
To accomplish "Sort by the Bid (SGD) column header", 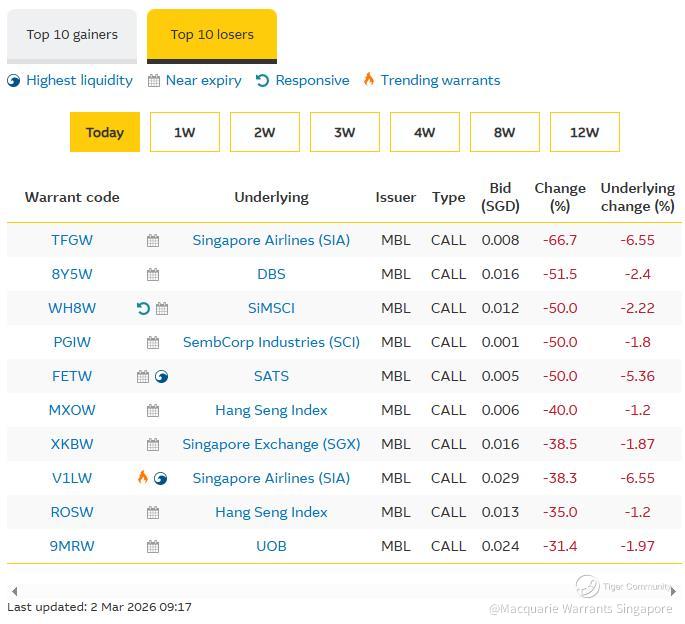I will coord(500,197).
